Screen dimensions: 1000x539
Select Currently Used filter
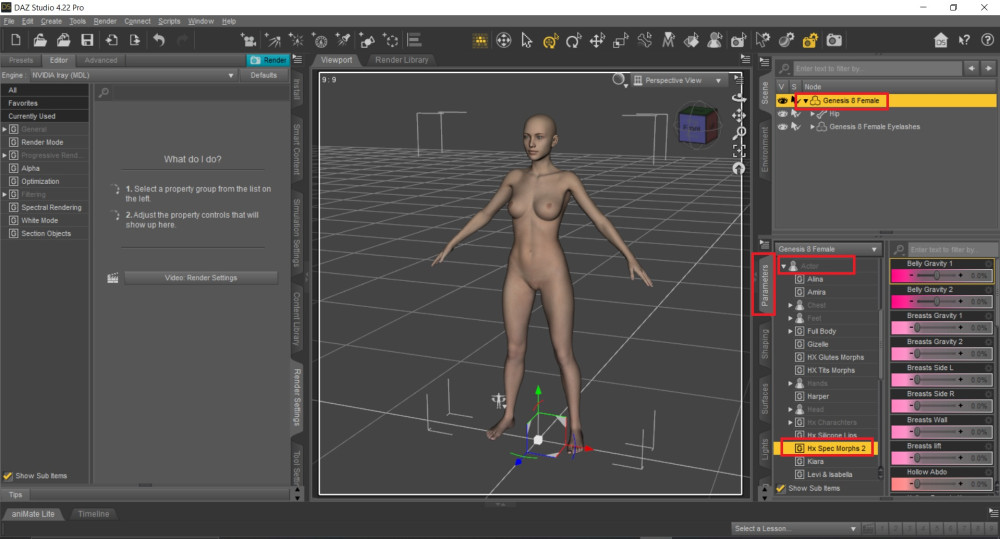click(x=45, y=116)
